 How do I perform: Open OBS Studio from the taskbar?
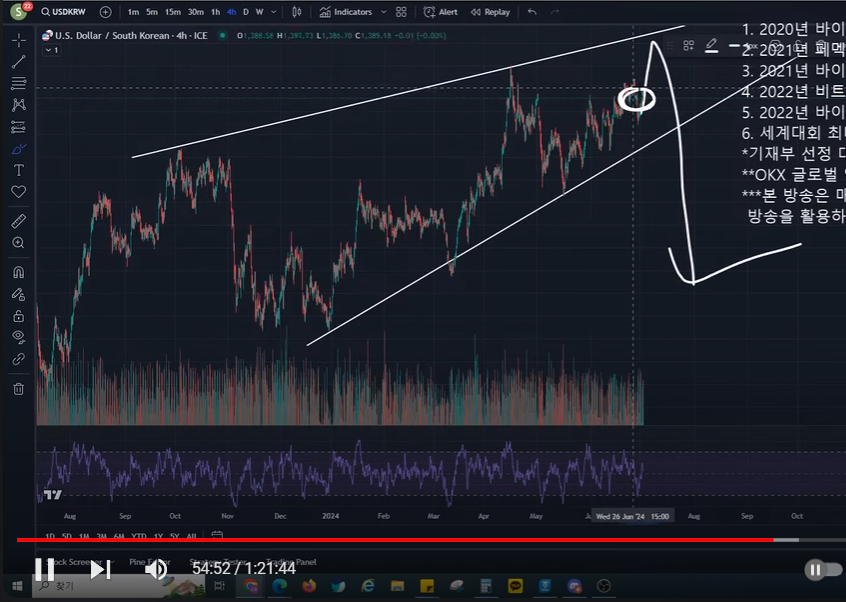click(x=604, y=586)
